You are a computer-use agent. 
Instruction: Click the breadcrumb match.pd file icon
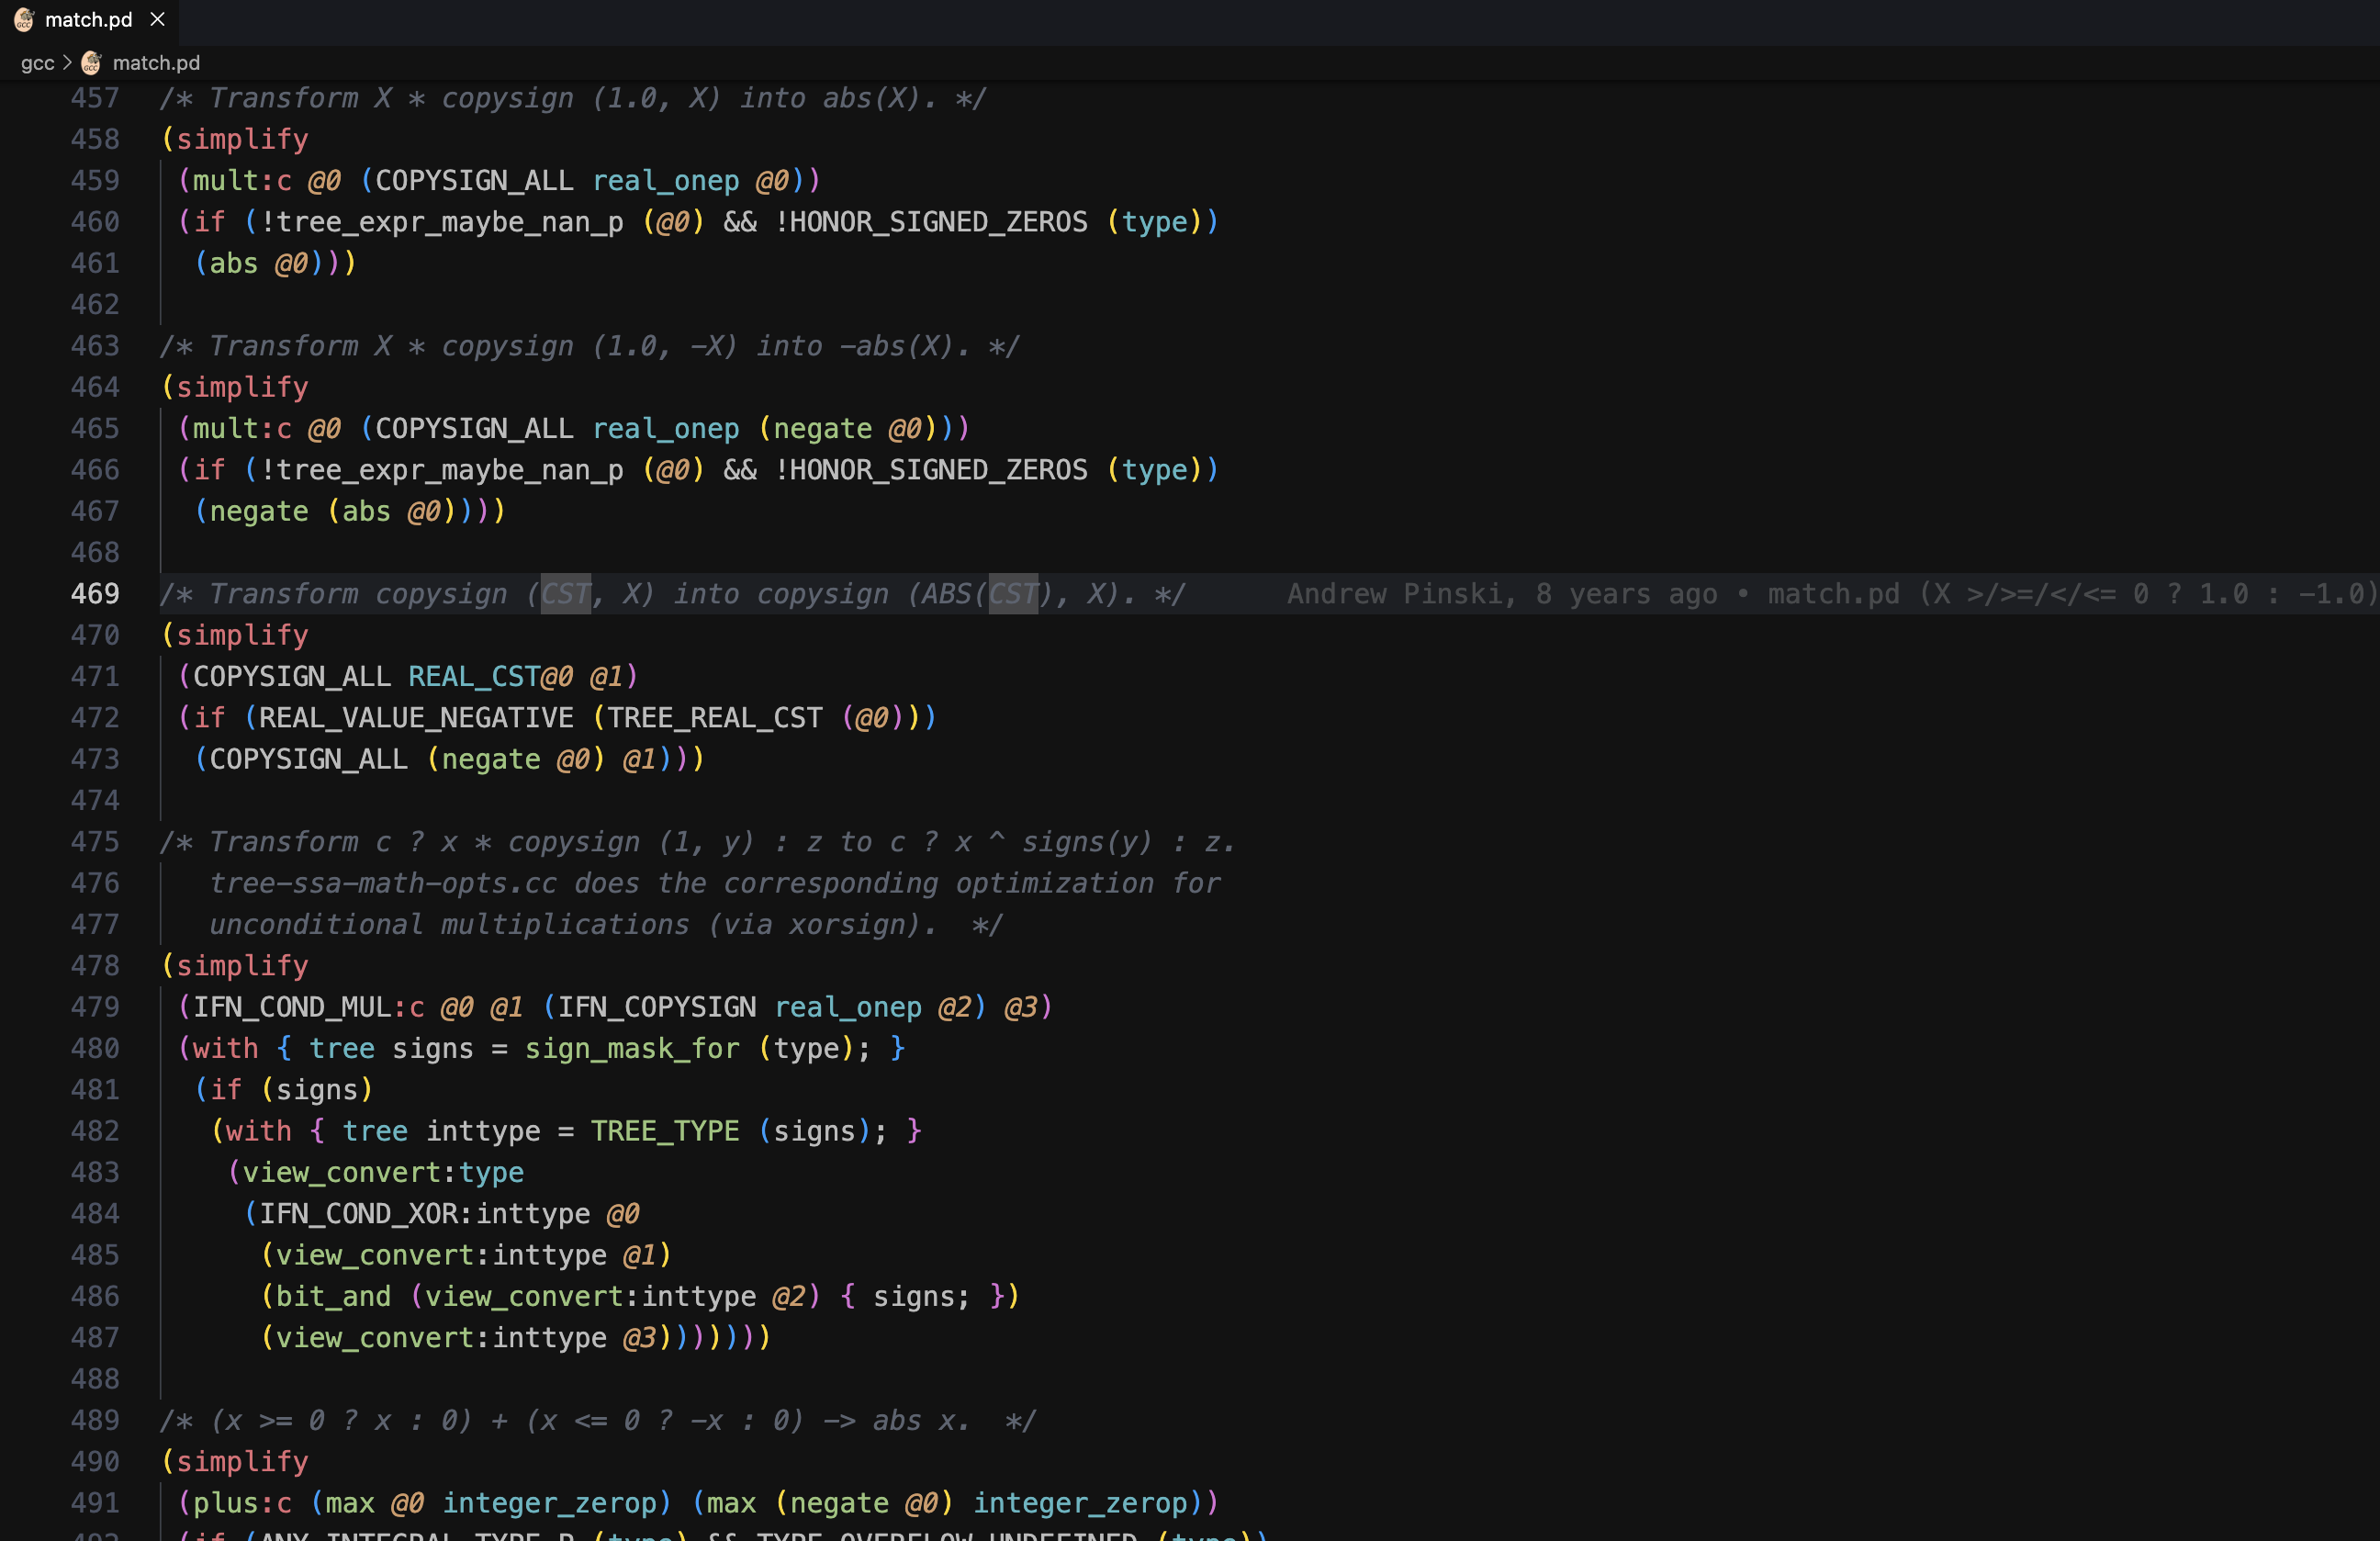pyautogui.click(x=91, y=63)
